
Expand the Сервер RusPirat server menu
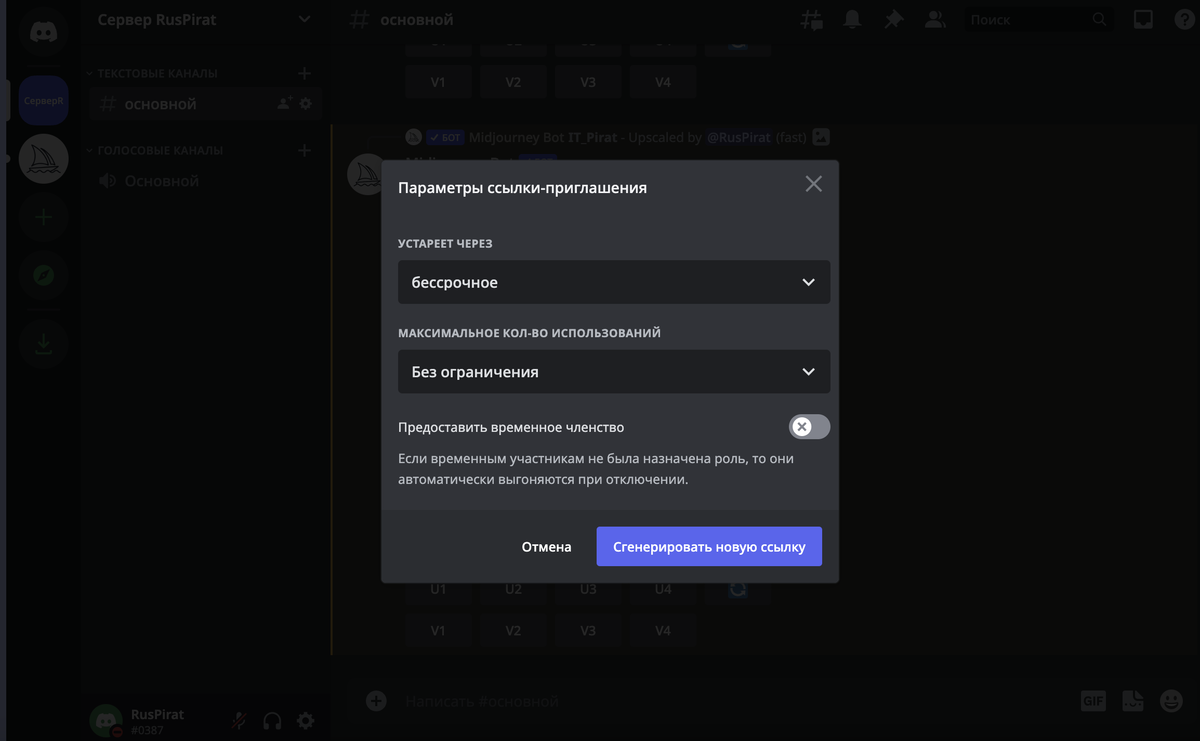(x=204, y=19)
